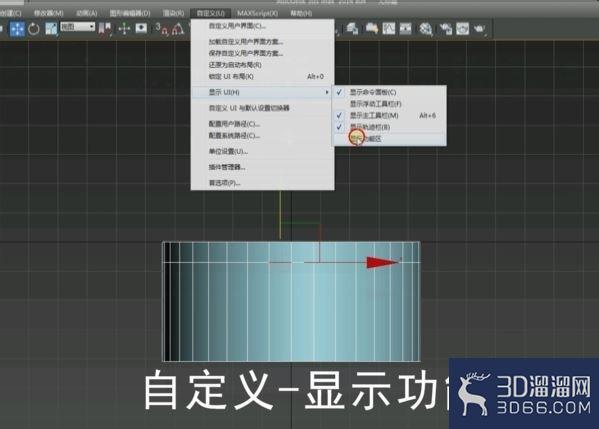This screenshot has height=429, width=599.
Task: Click the Select and Manipulate icon
Action: pos(125,29)
